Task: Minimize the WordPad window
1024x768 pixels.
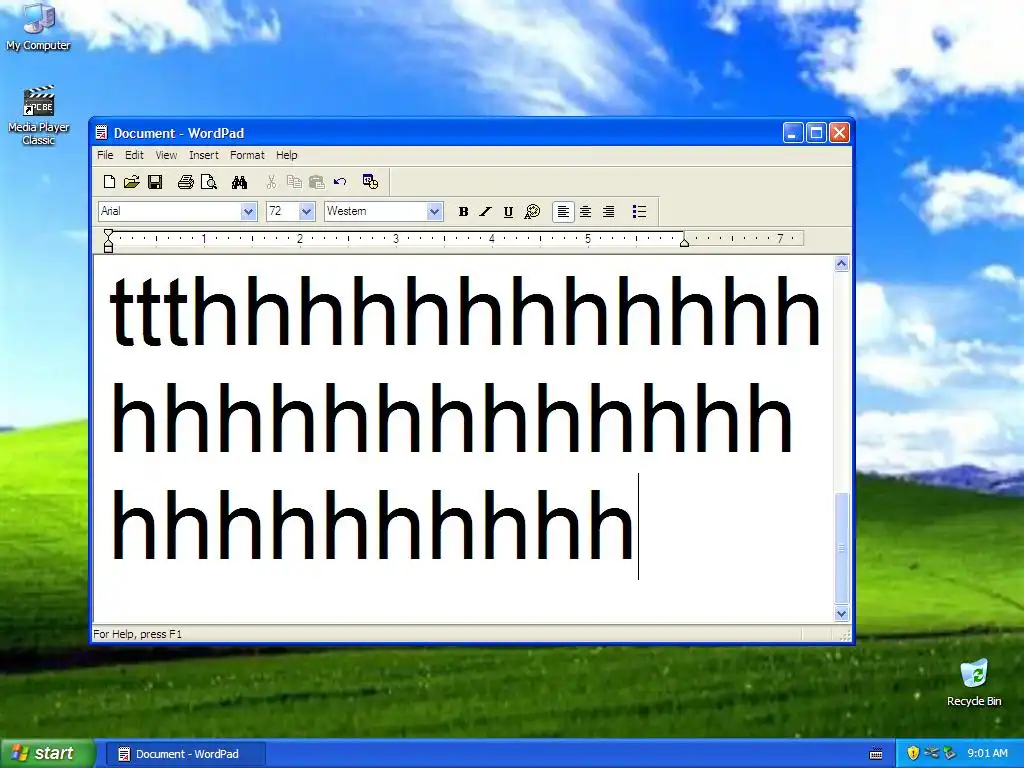Action: pos(793,133)
